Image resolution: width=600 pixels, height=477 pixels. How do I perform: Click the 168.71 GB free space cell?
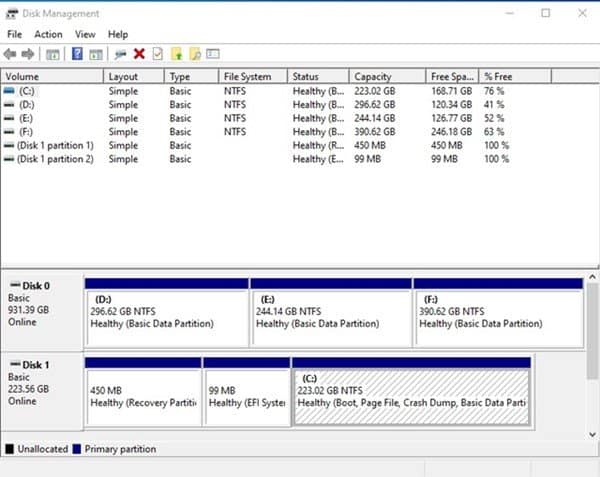click(452, 91)
